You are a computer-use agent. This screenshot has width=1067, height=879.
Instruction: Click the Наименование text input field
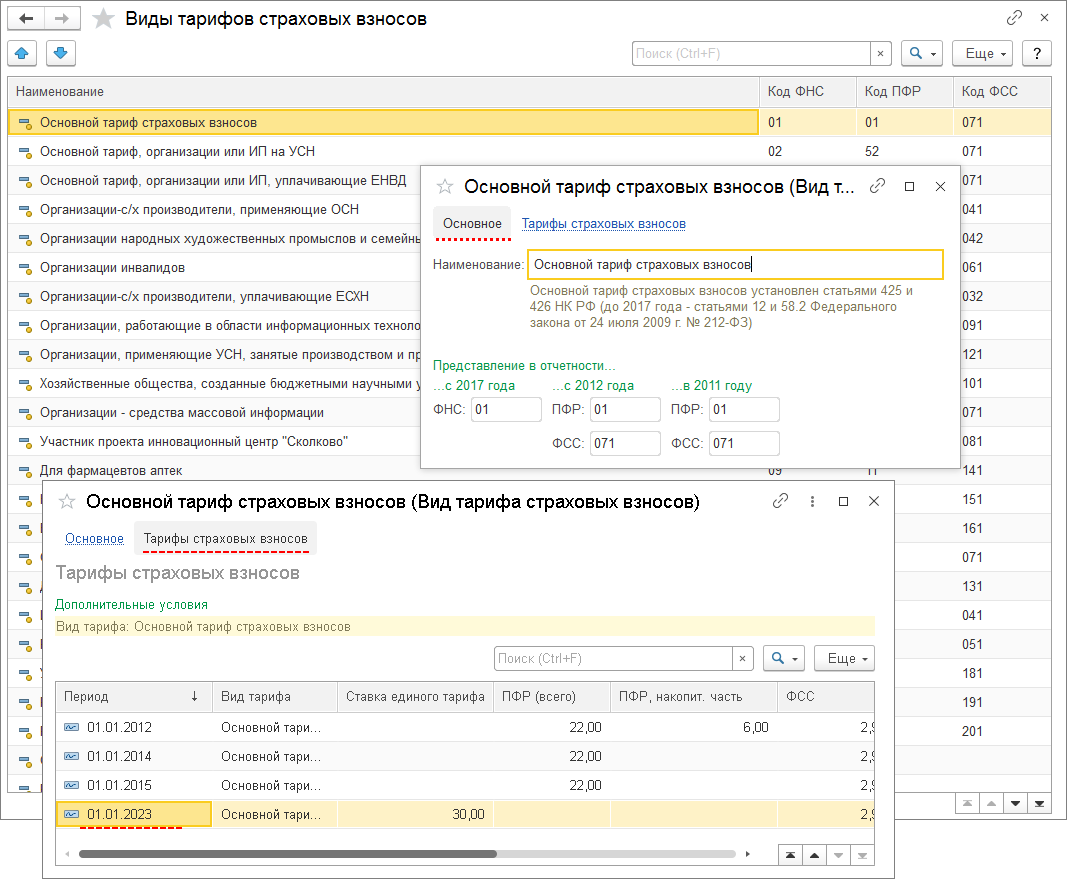point(735,265)
